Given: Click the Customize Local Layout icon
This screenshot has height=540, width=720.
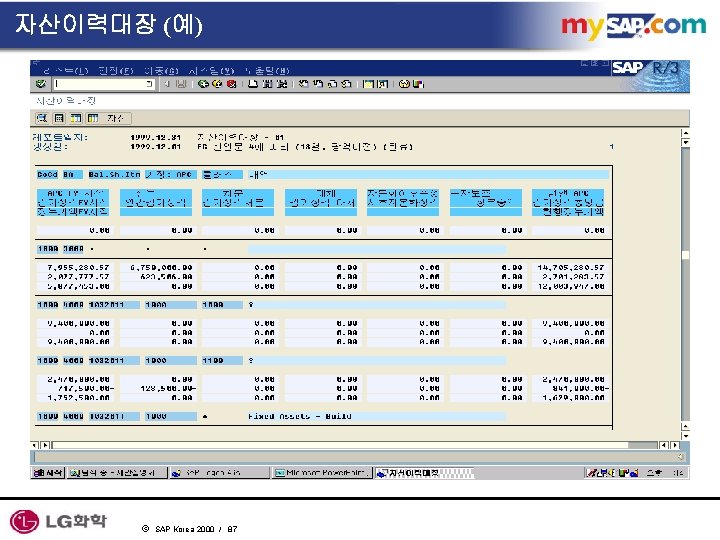Looking at the screenshot, I should 418,84.
